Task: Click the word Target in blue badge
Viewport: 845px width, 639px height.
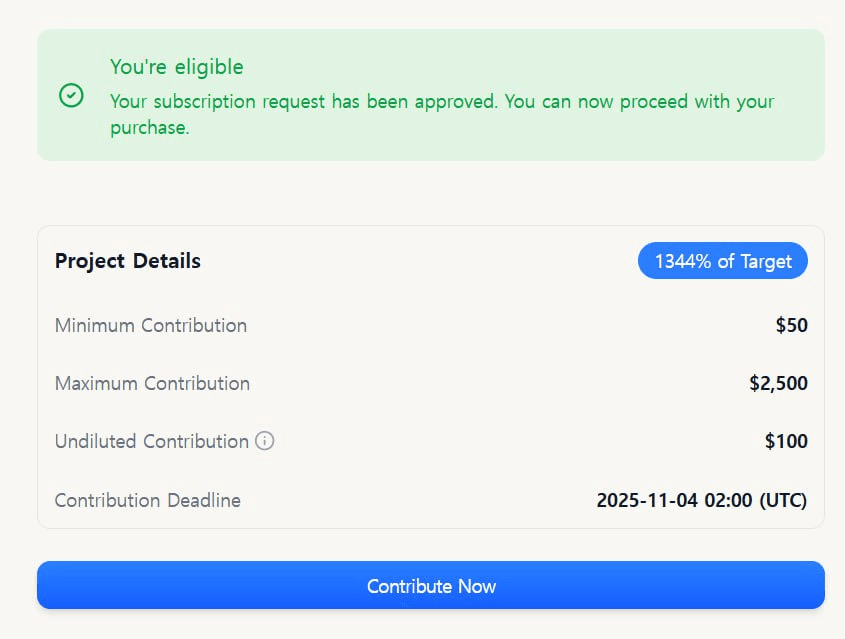Action: coord(766,261)
